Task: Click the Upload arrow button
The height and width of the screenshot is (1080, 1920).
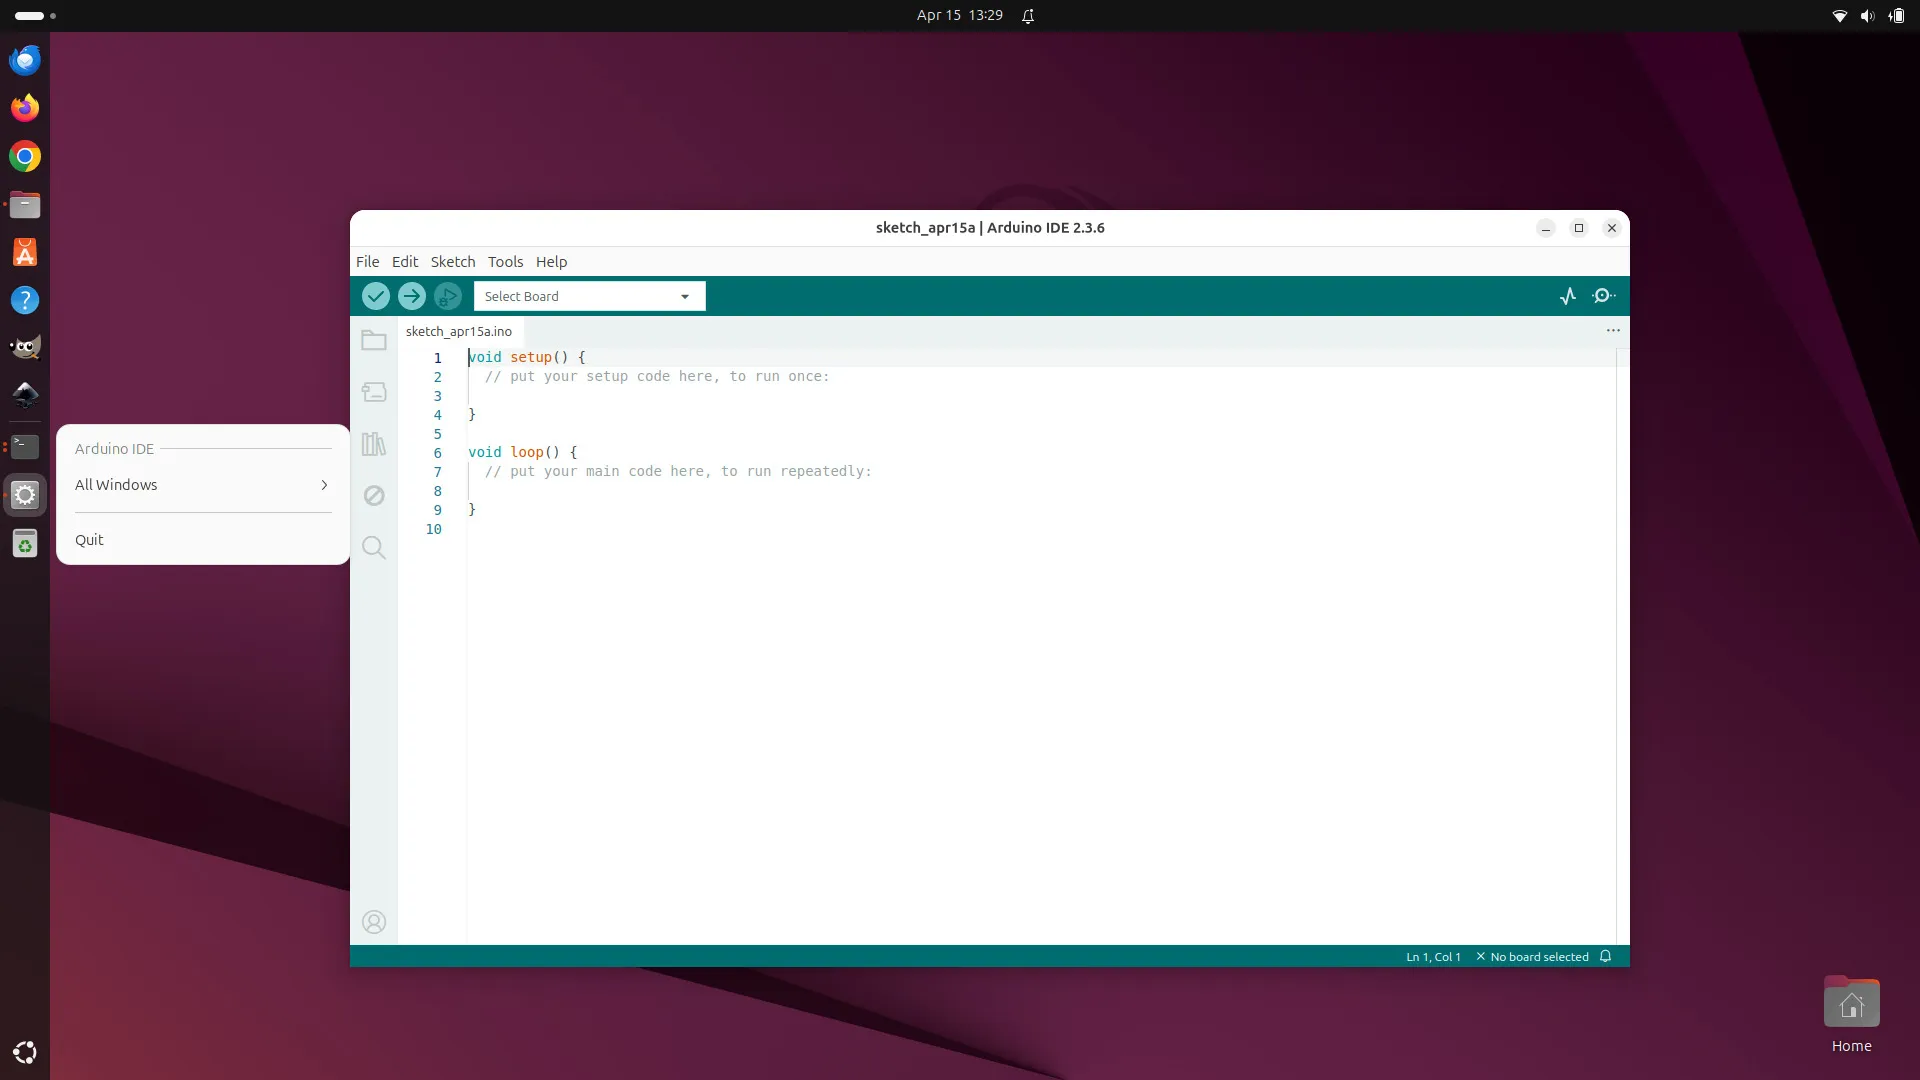Action: pos(412,296)
